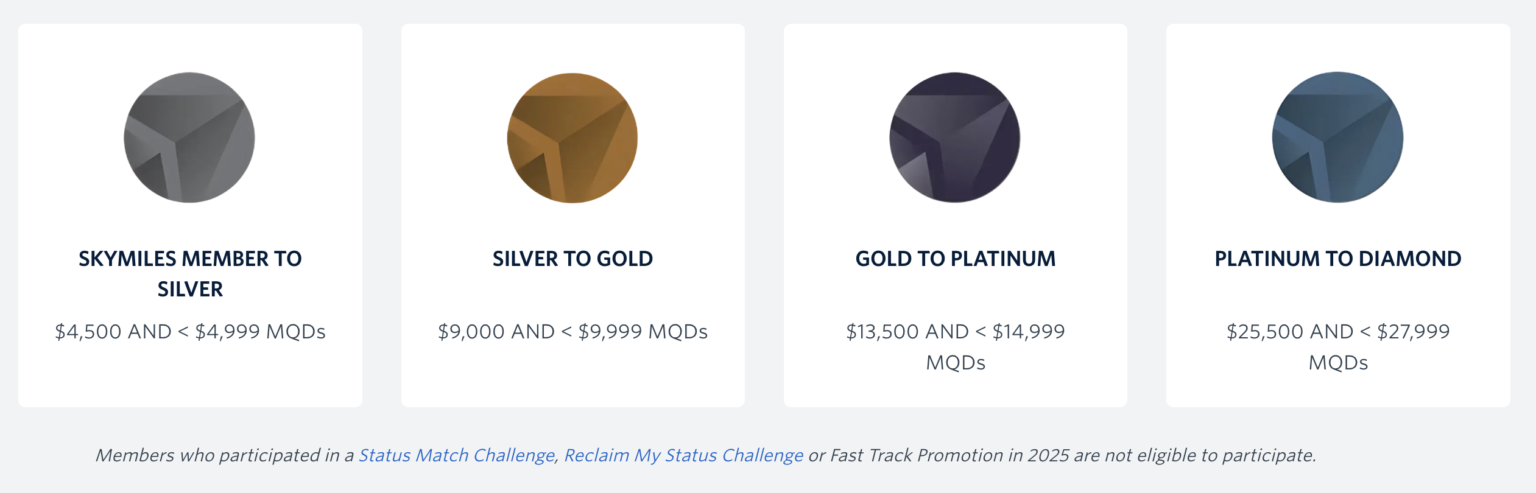
Task: Click the $9,000 AND < $9,999 MQDs text
Action: coord(573,332)
